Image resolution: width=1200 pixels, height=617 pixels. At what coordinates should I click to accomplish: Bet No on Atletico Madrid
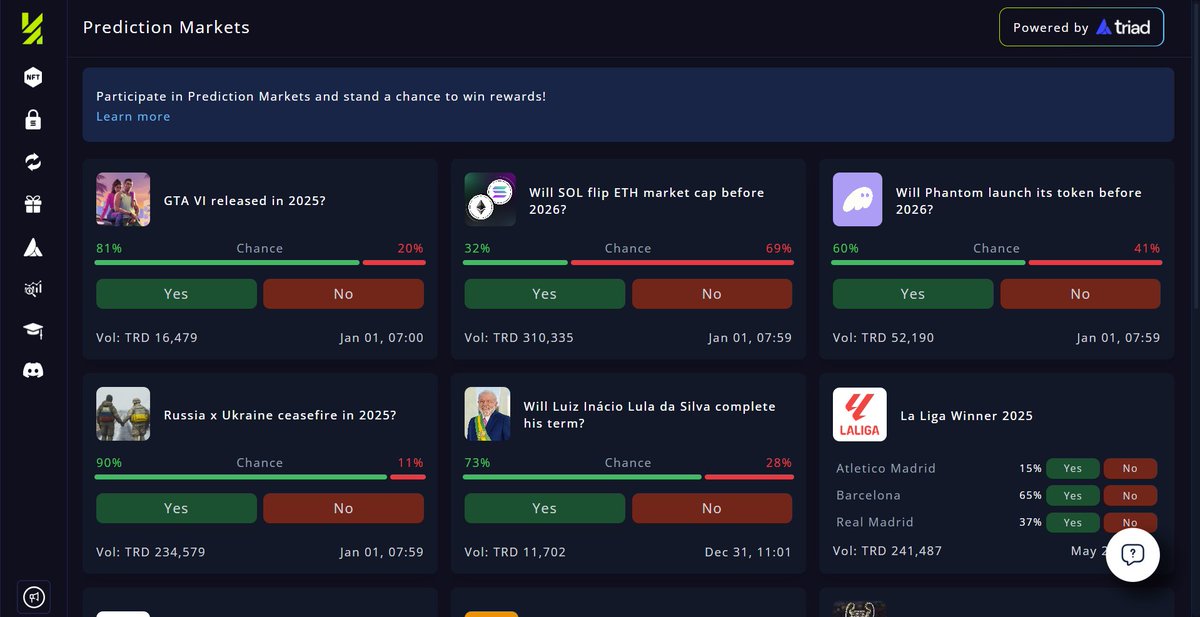click(x=1130, y=468)
